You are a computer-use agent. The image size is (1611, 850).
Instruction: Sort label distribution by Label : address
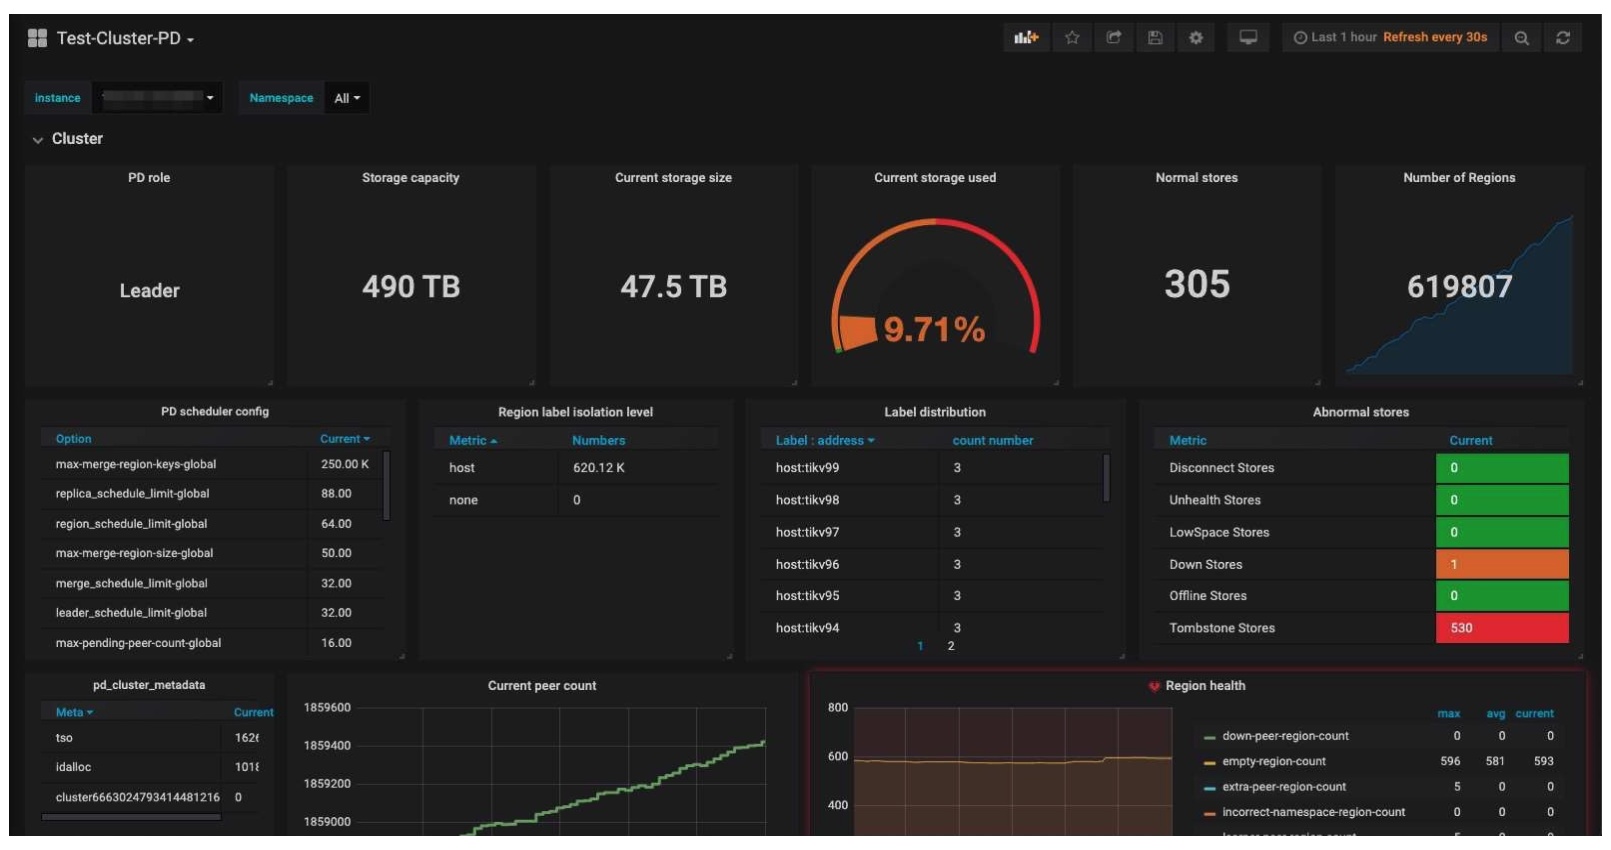click(x=825, y=440)
